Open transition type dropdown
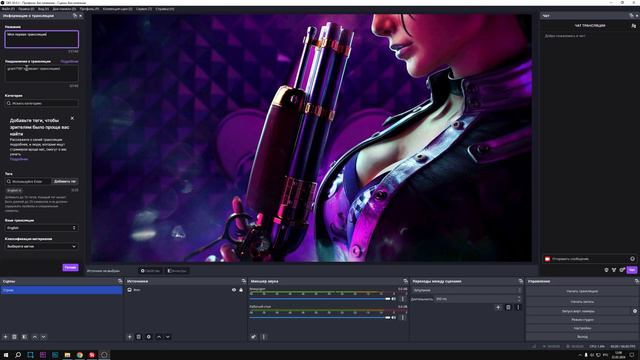The height and width of the screenshot is (360, 640). [467, 290]
